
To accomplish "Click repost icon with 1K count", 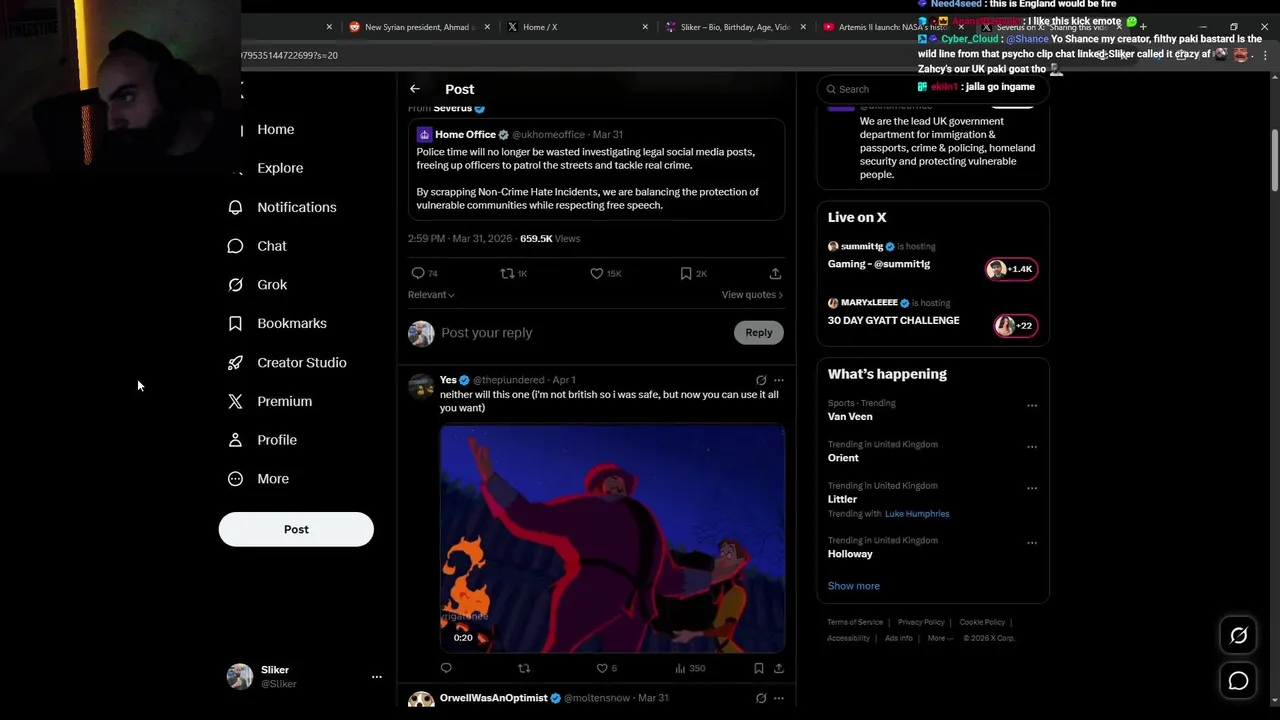I will (507, 273).
